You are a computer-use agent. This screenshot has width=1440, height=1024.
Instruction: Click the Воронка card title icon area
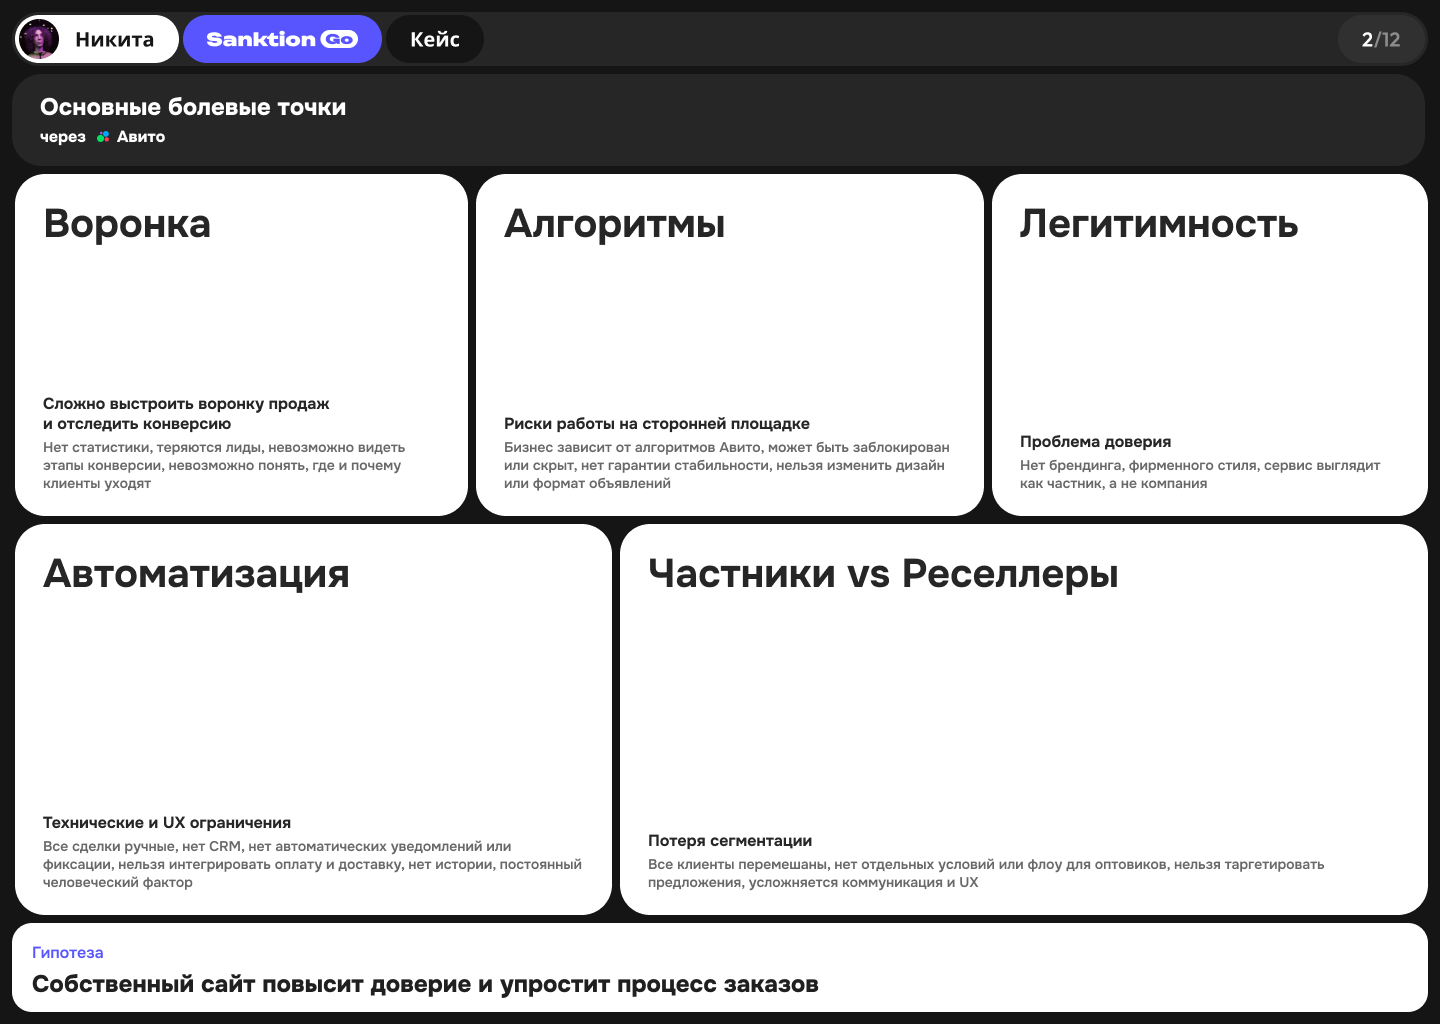click(127, 225)
